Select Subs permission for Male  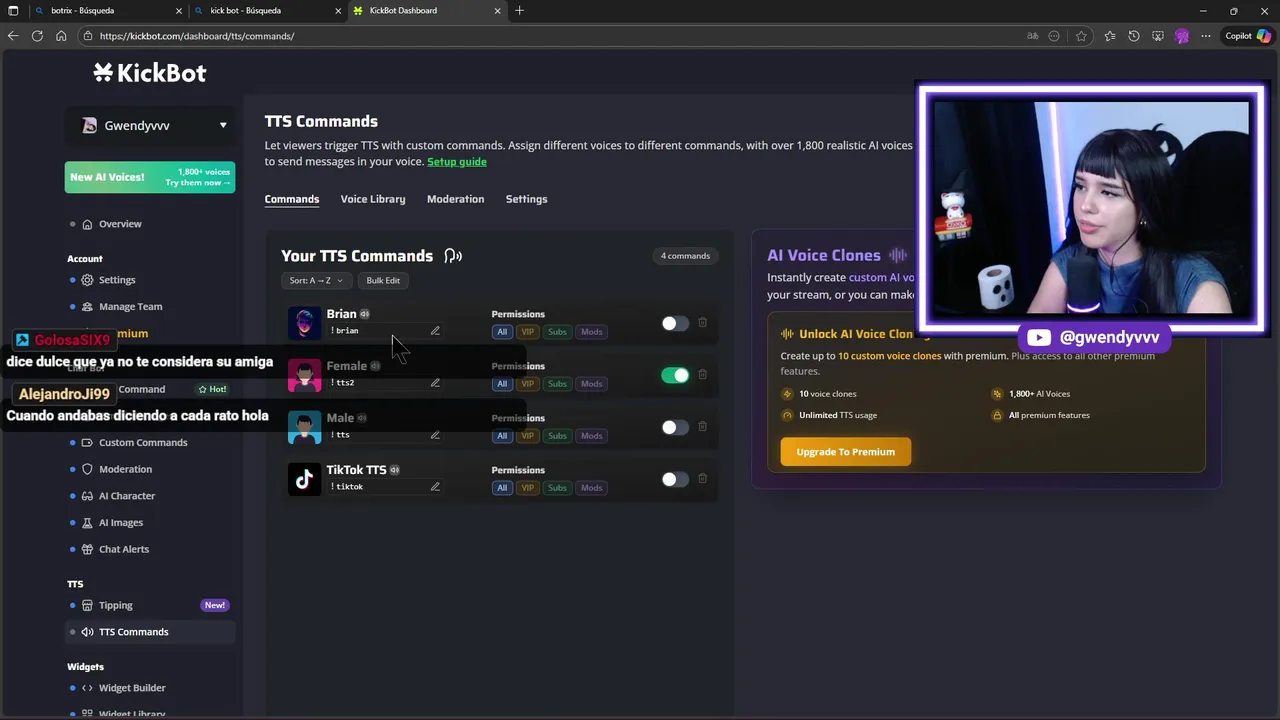[557, 436]
